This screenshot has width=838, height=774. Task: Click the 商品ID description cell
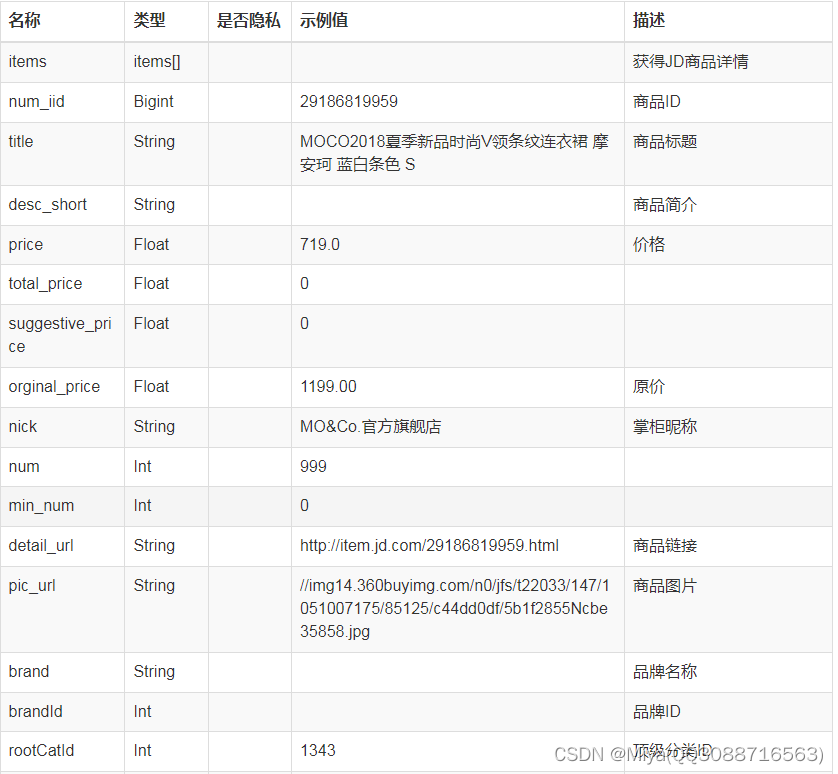[657, 102]
